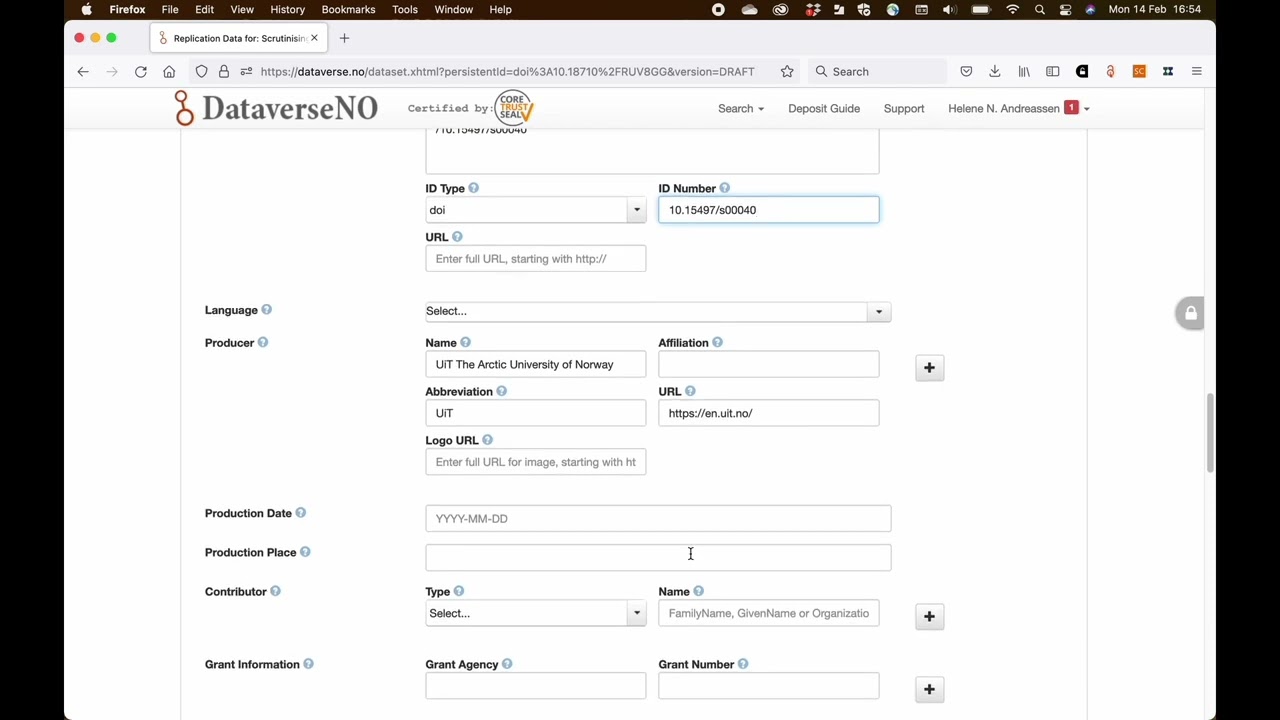Show Grant Information help icon

pyautogui.click(x=308, y=664)
